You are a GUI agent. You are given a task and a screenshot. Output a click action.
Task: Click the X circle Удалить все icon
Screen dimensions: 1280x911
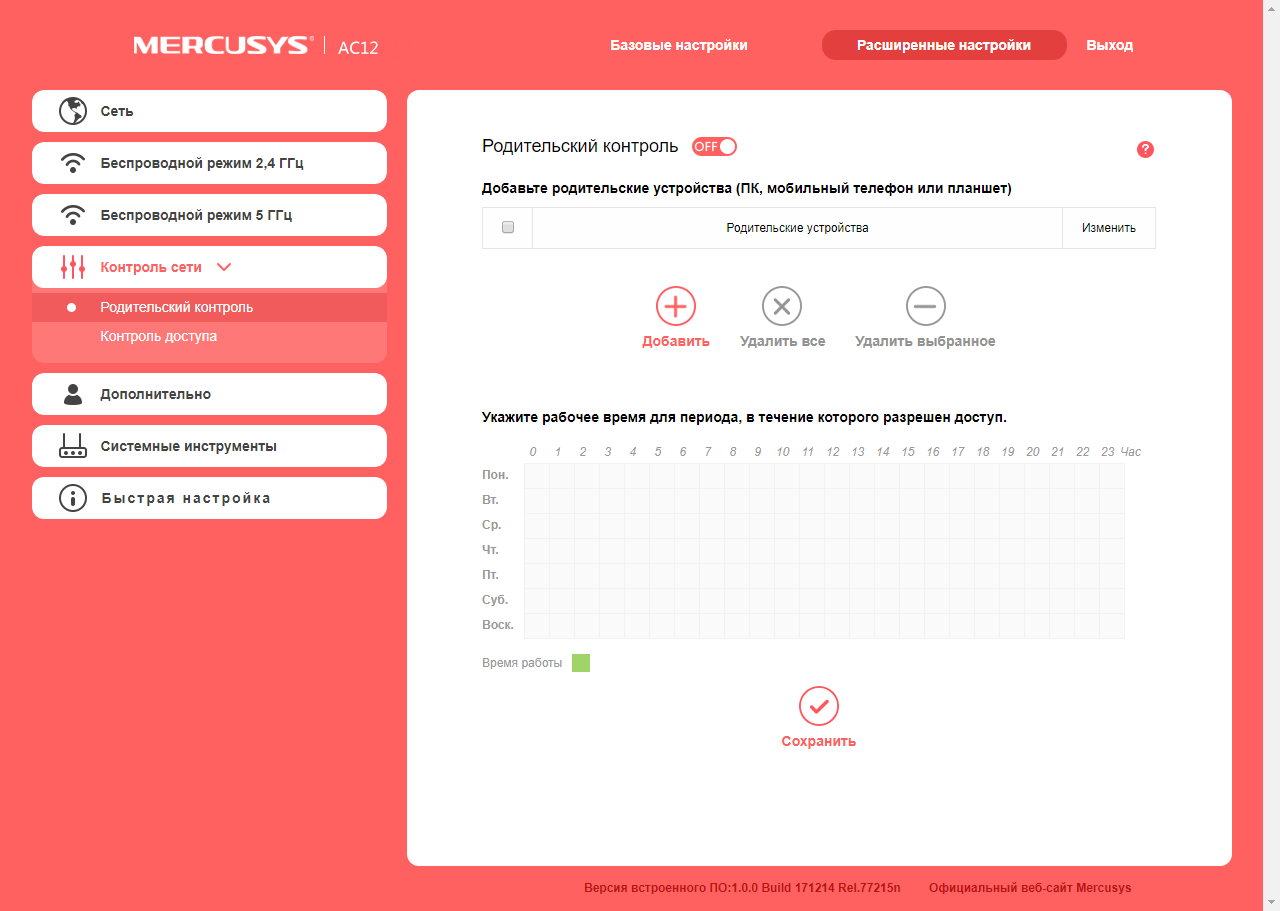782,306
